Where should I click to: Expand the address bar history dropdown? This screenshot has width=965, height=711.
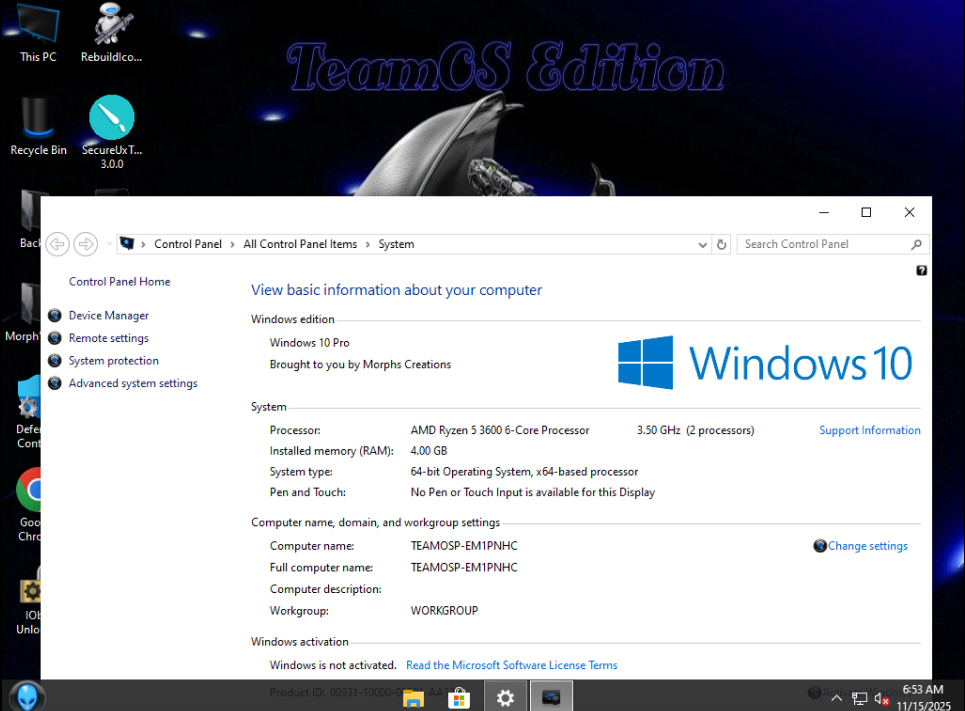703,244
